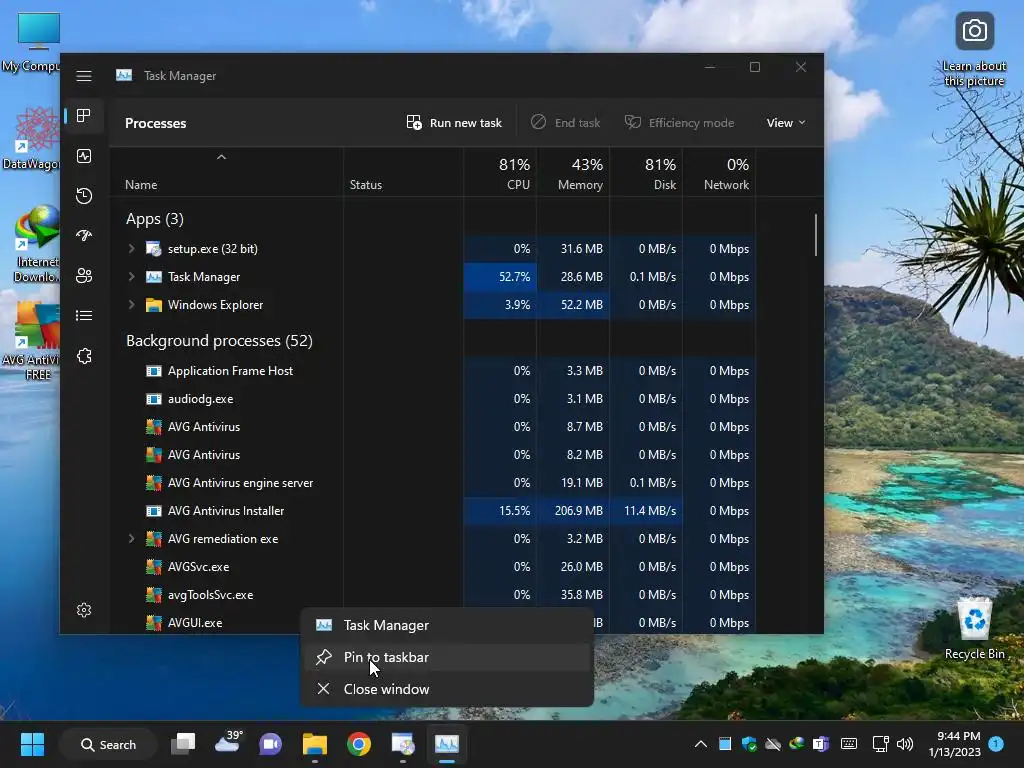The image size is (1024, 768).
Task: Open touch keyboard tray icon
Action: point(849,743)
